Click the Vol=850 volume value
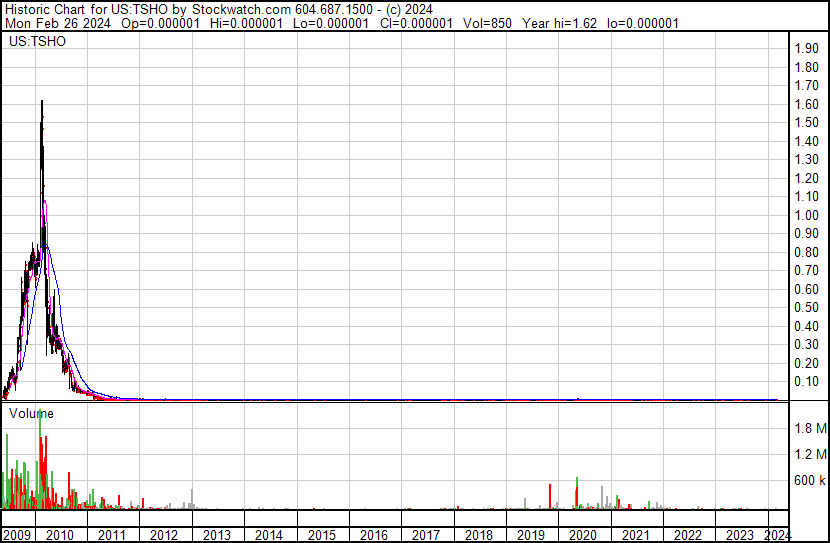Screen dimensions: 830x543 (x=487, y=23)
